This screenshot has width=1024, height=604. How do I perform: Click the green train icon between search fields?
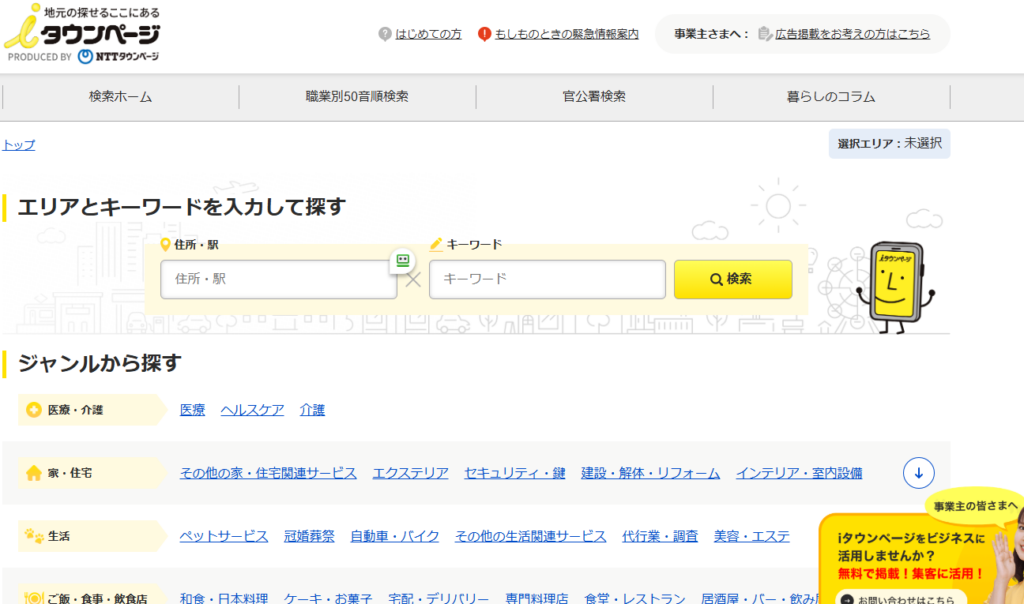pyautogui.click(x=402, y=260)
